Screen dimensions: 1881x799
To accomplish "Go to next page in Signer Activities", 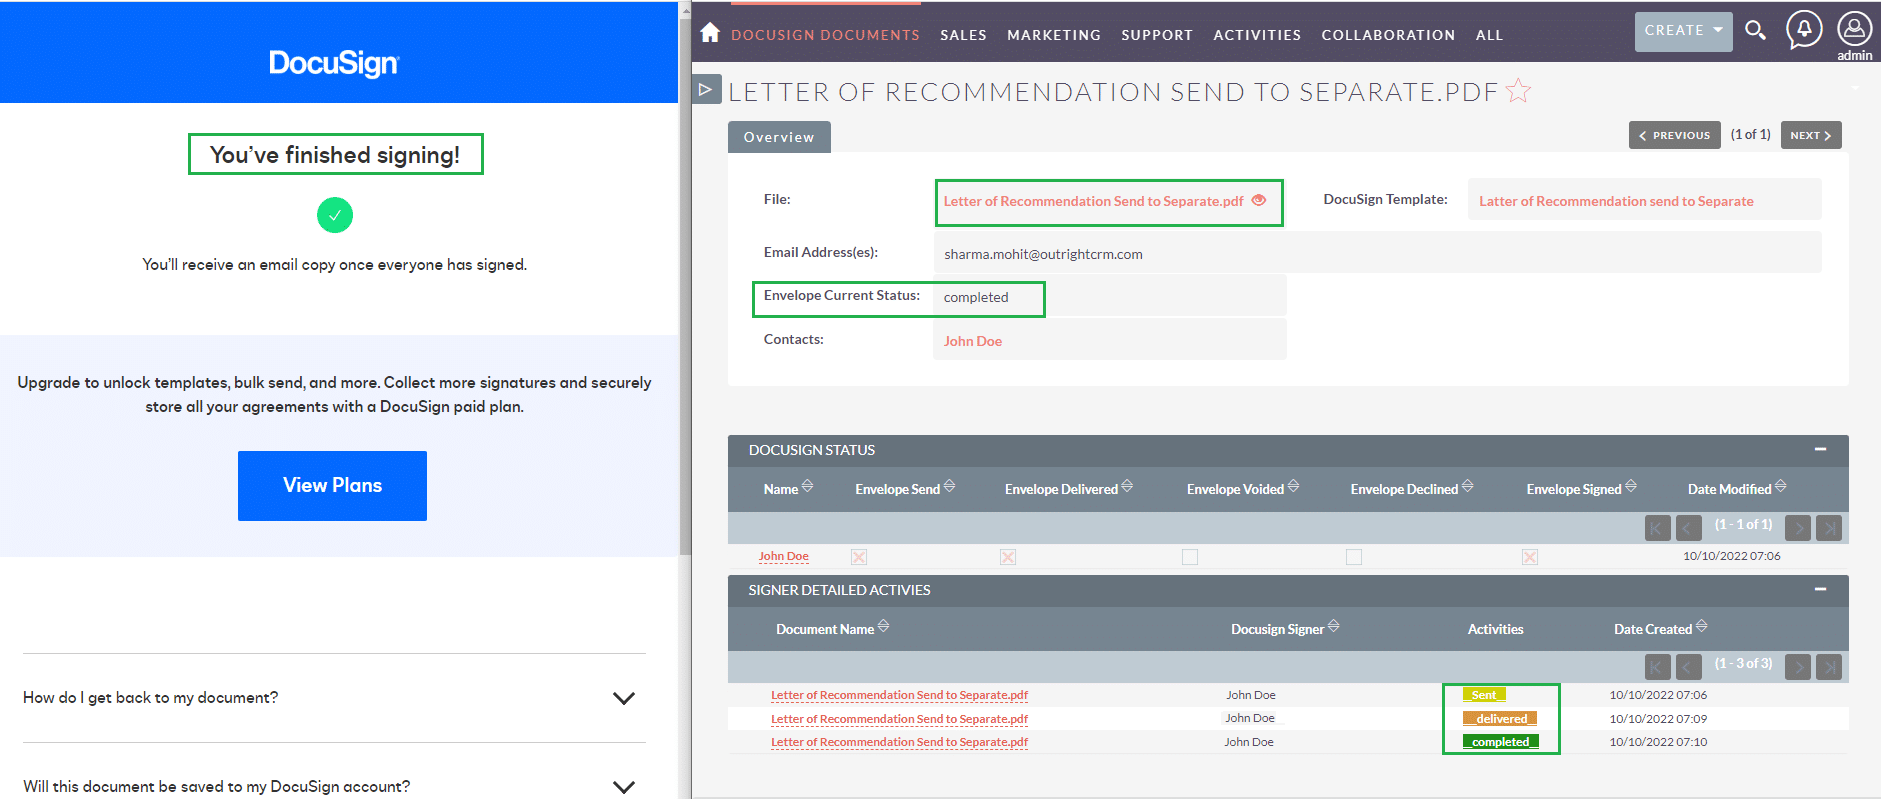I will point(1797,666).
